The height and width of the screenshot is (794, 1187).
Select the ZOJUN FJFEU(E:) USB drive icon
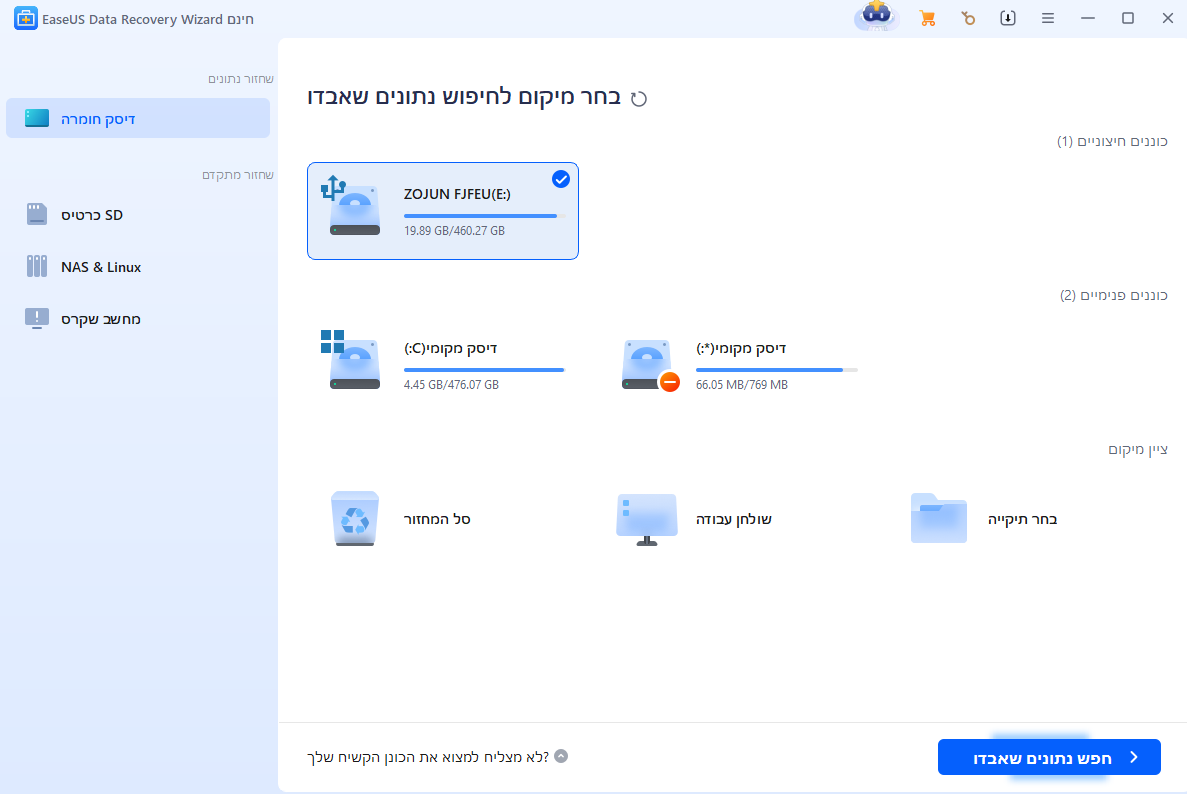pyautogui.click(x=351, y=206)
